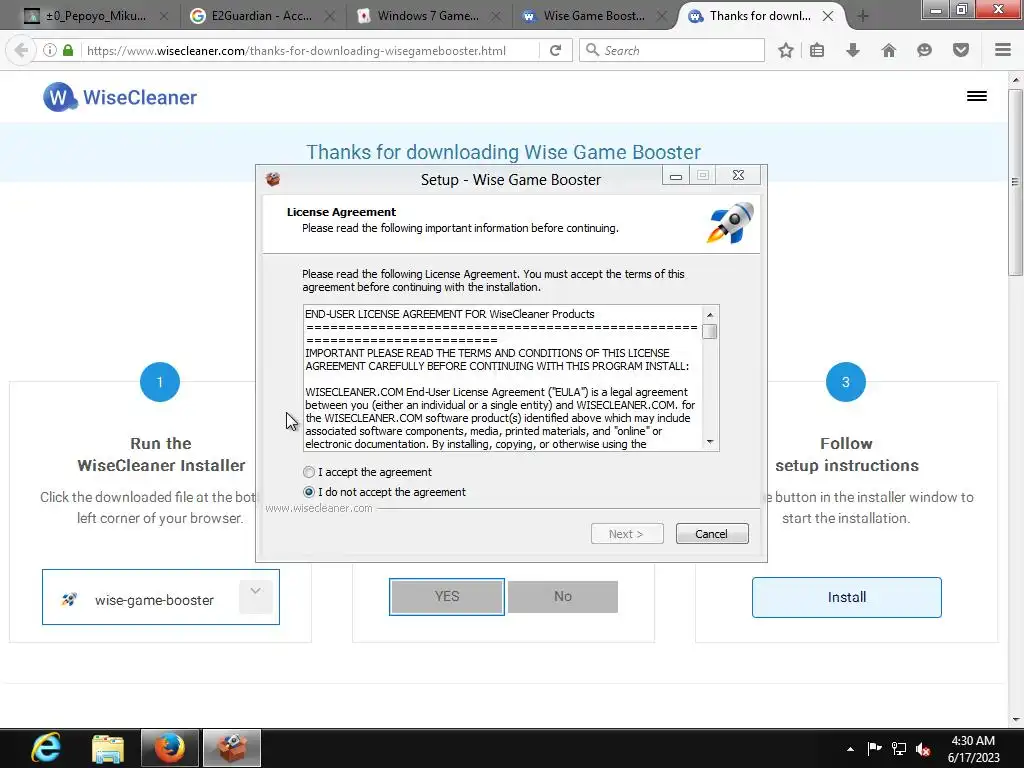
Task: Click "Follow setup instructions" heading
Action: (x=846, y=455)
